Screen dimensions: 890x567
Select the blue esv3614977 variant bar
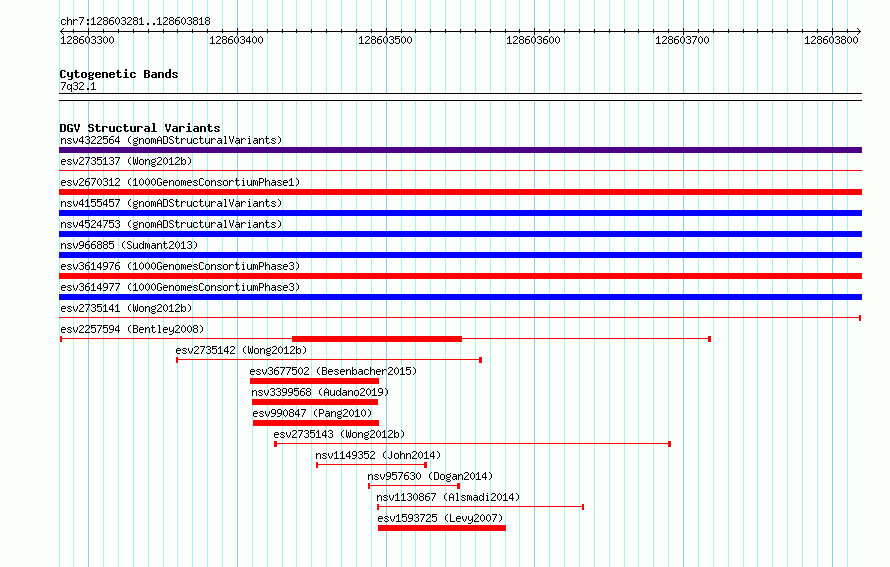pyautogui.click(x=460, y=297)
